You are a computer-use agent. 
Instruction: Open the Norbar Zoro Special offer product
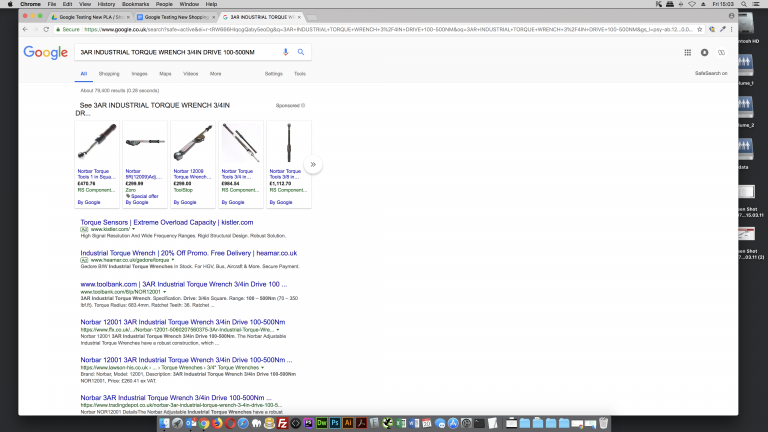click(145, 165)
